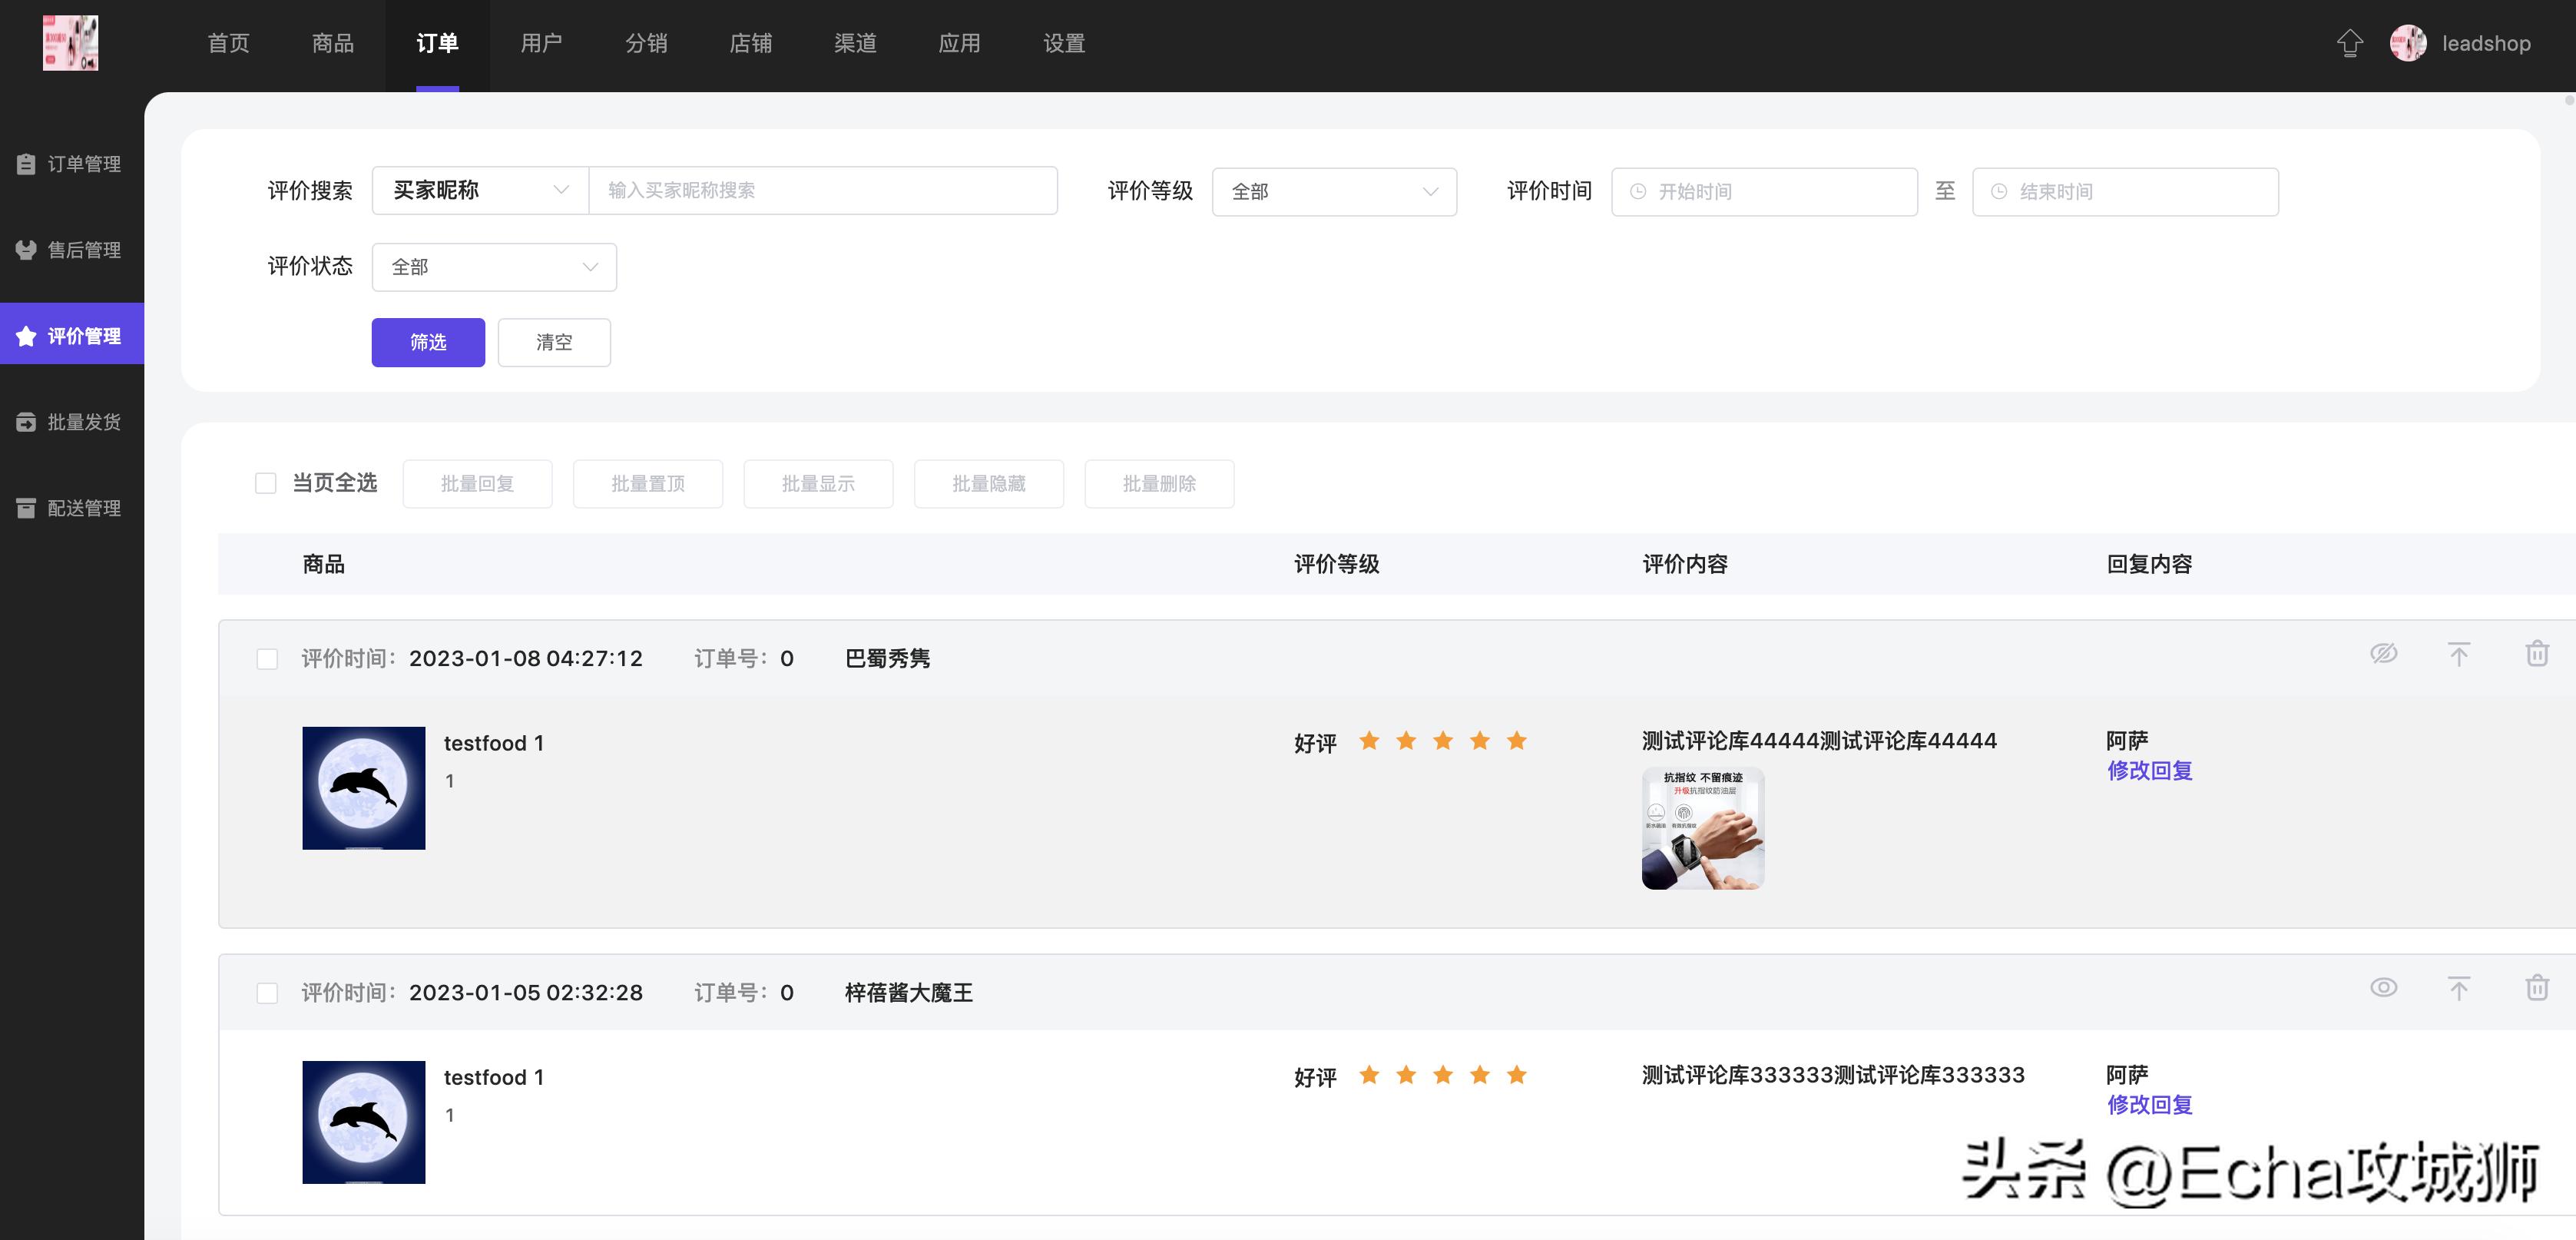Switch to the 商品 tab
The height and width of the screenshot is (1240, 2576).
tap(332, 43)
